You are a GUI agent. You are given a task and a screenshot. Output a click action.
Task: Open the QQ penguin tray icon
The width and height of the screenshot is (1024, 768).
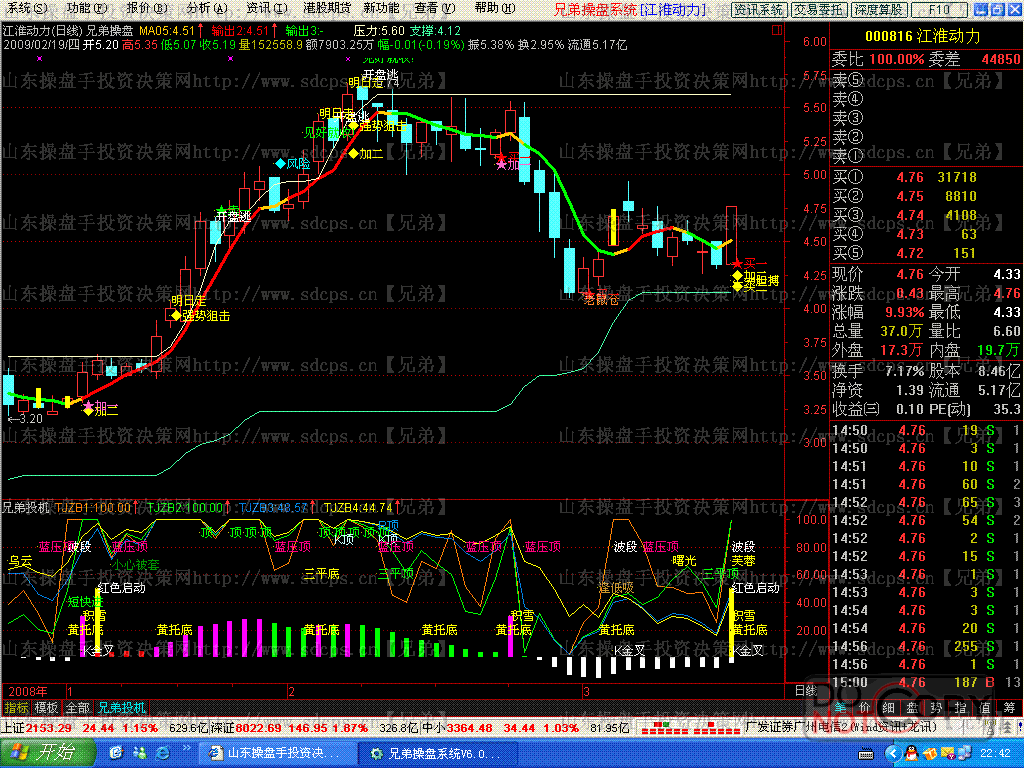(x=911, y=754)
